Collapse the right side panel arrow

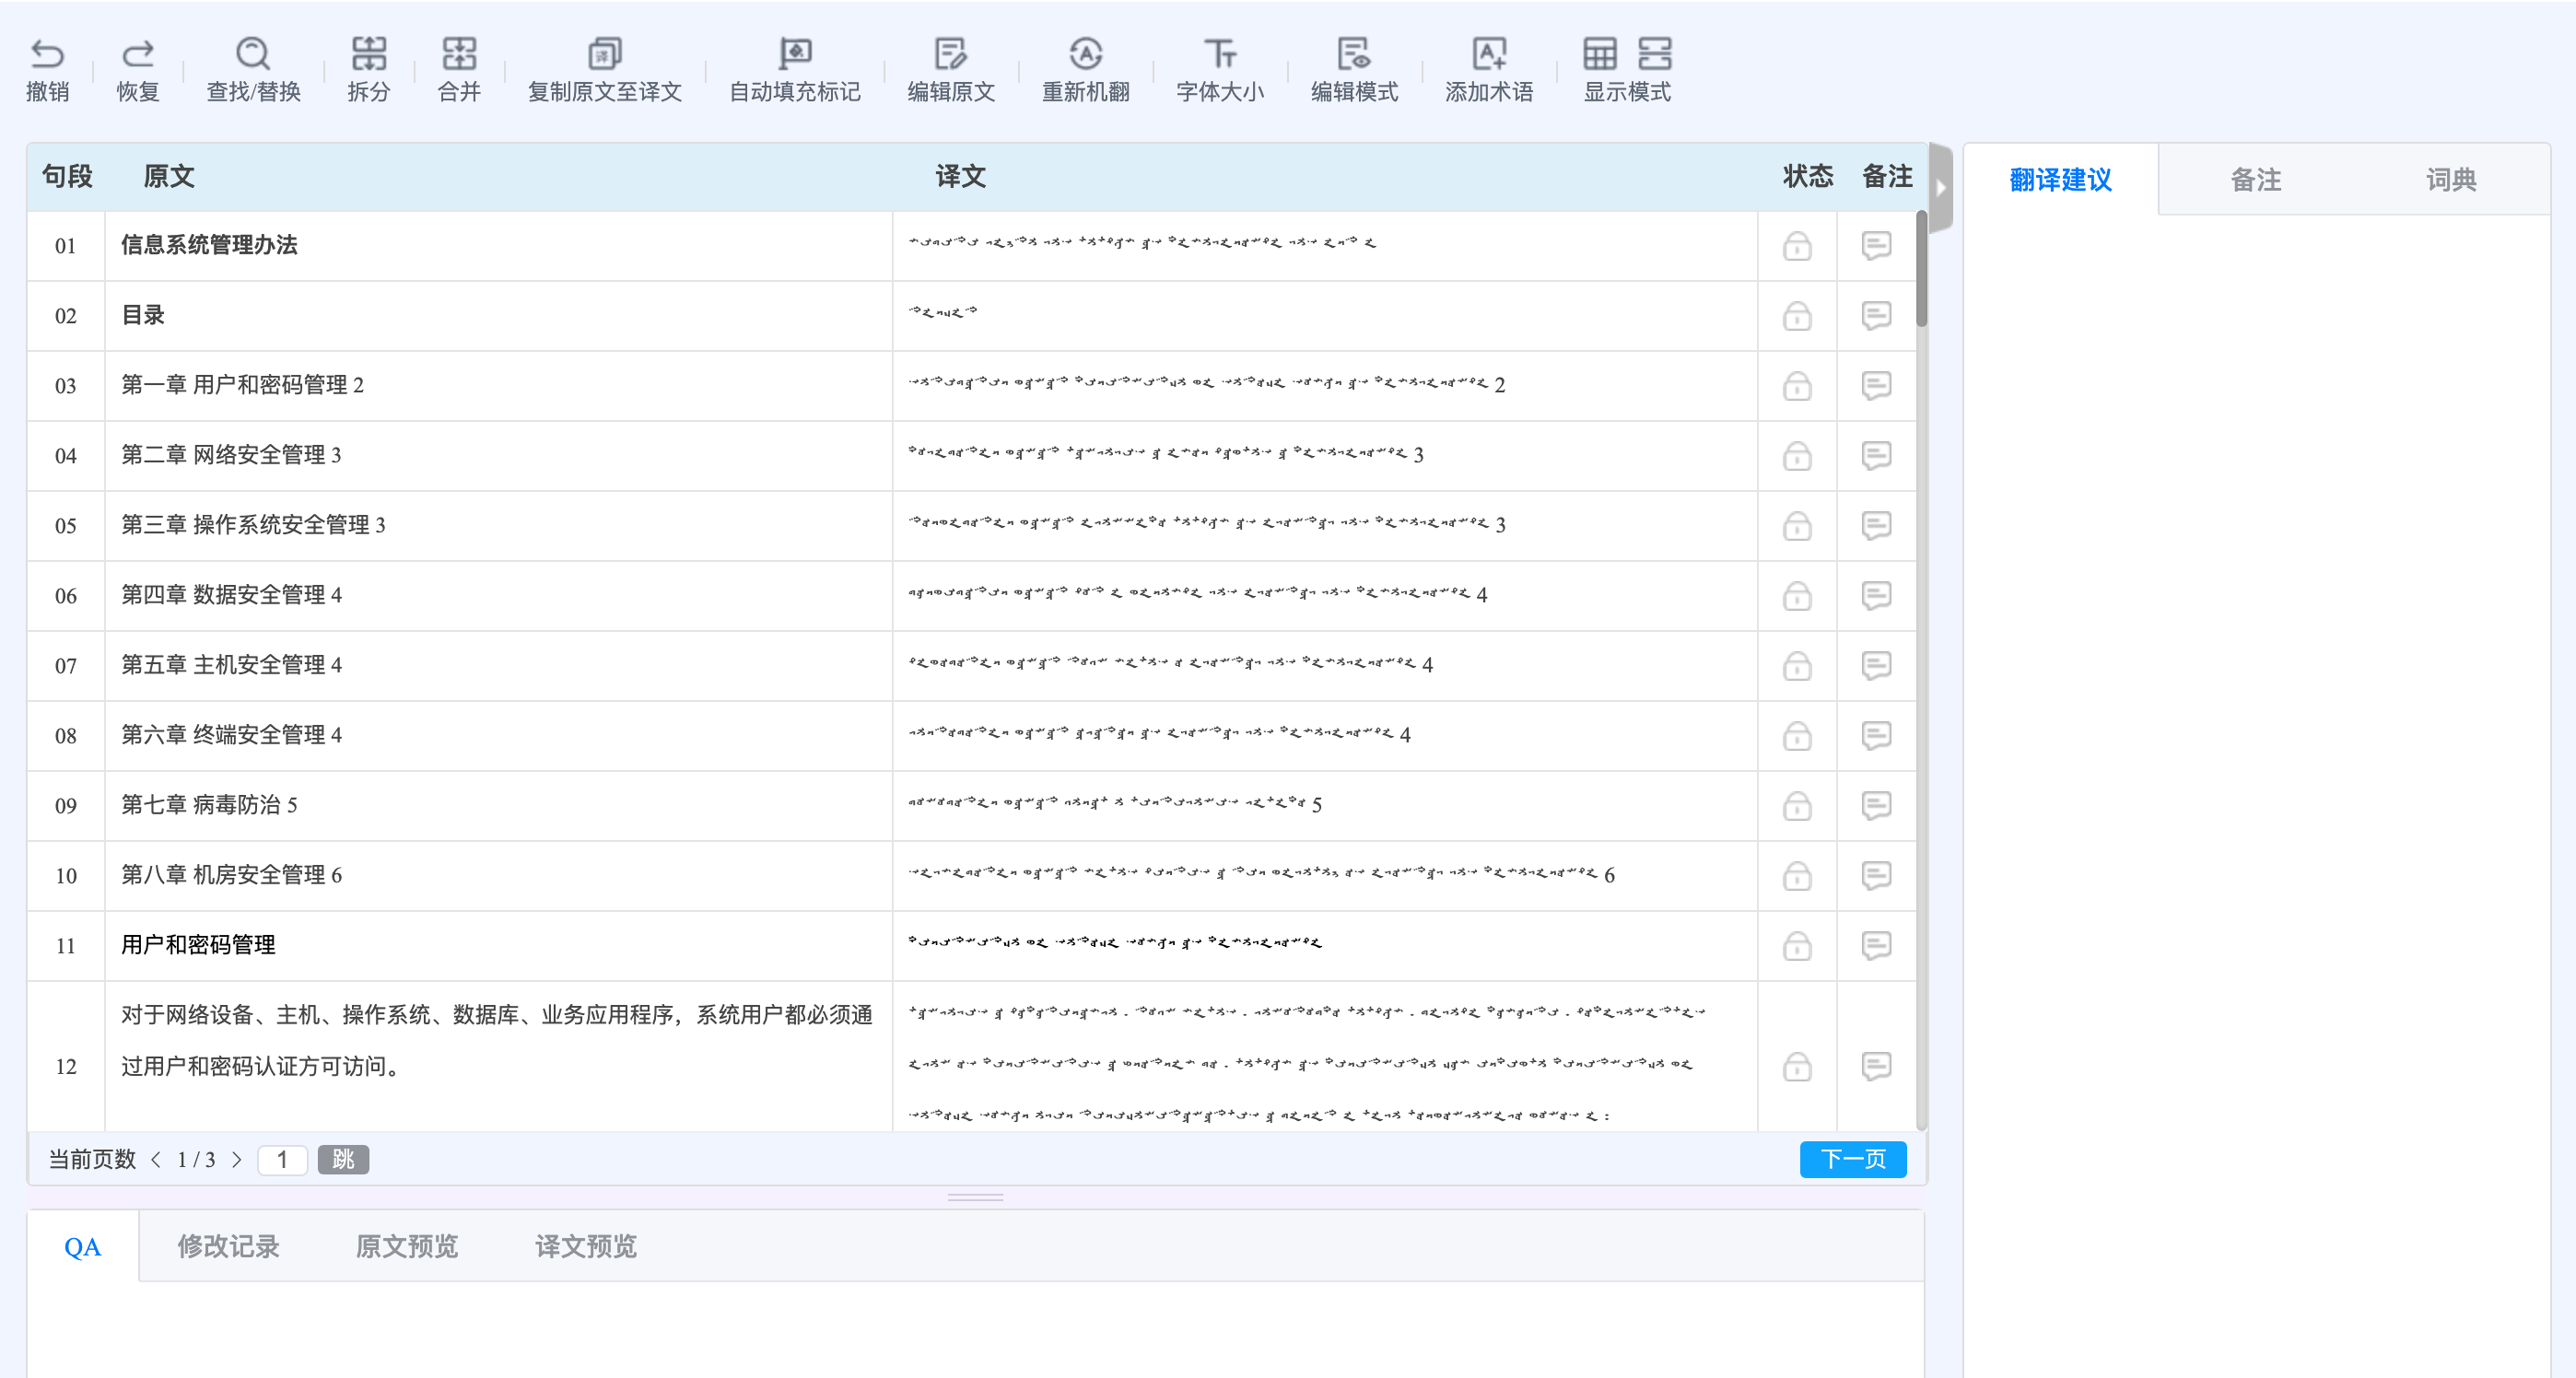1940,187
